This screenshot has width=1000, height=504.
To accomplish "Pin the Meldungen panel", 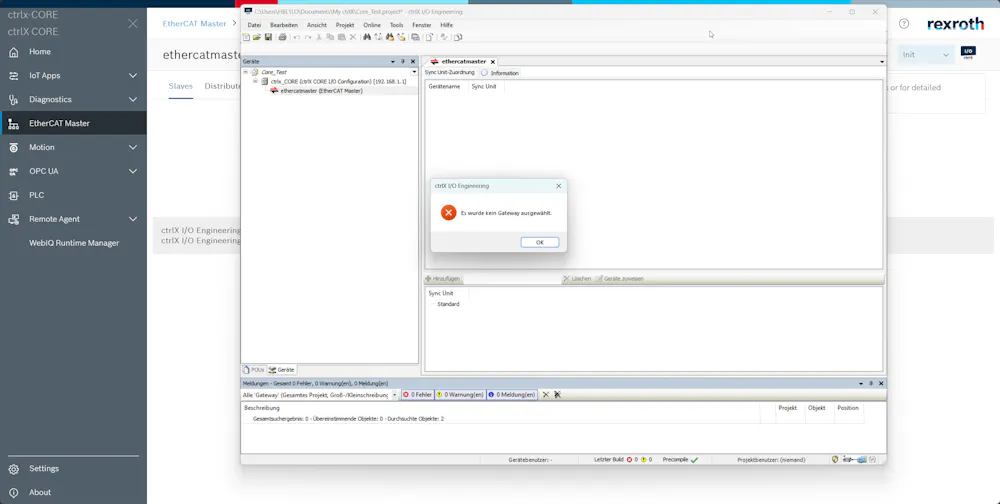I will [871, 383].
